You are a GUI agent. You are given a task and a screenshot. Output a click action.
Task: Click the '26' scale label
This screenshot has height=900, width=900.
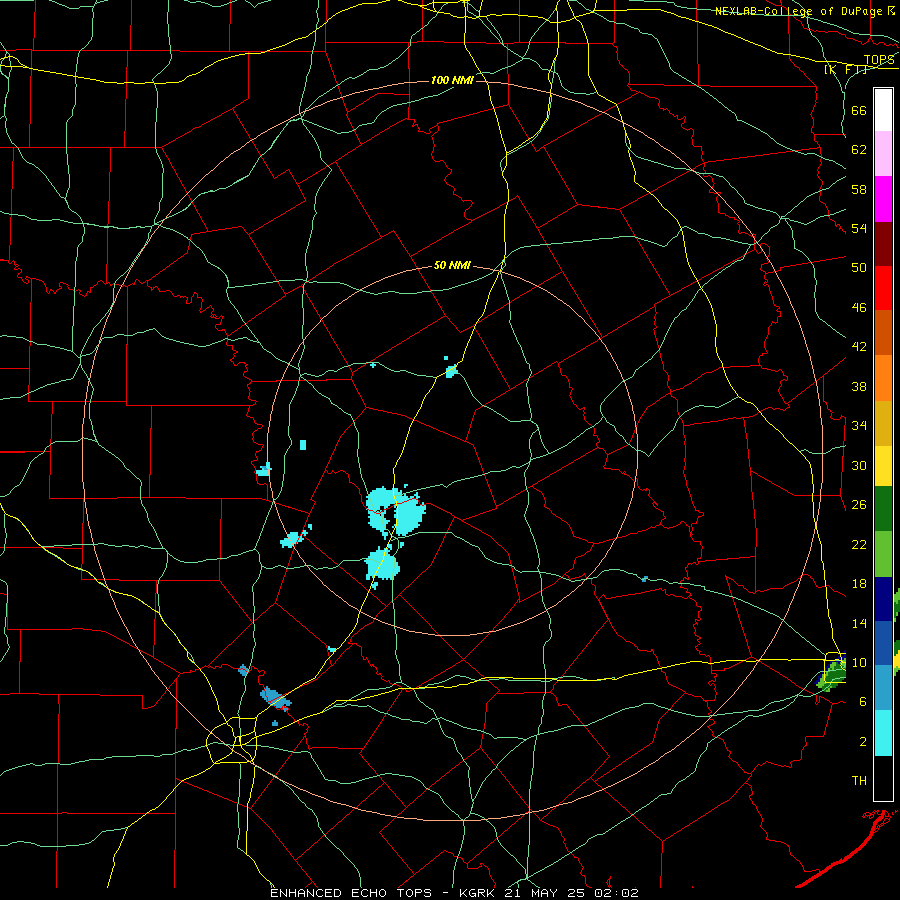pos(859,505)
